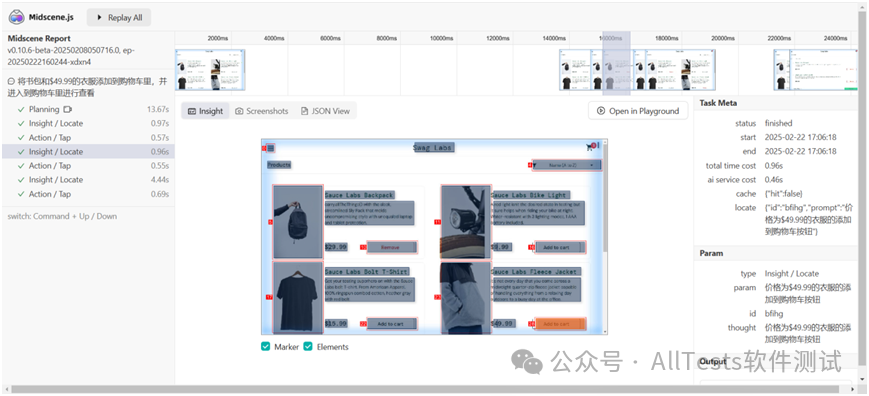869x396 pixels.
Task: Select Action / Tap step 0.69s
Action: (x=88, y=194)
